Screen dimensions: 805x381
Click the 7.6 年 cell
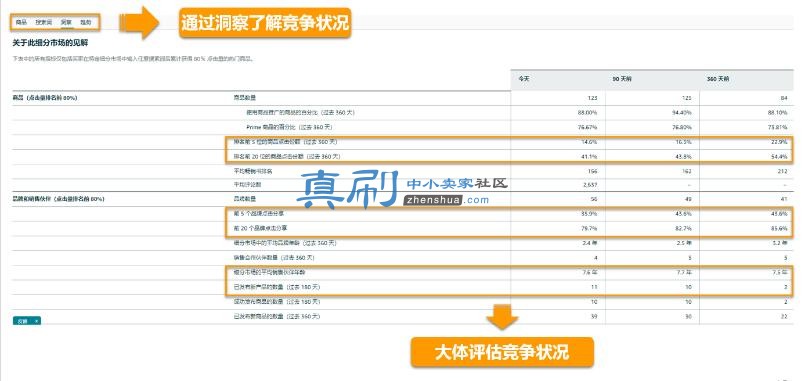[591, 272]
